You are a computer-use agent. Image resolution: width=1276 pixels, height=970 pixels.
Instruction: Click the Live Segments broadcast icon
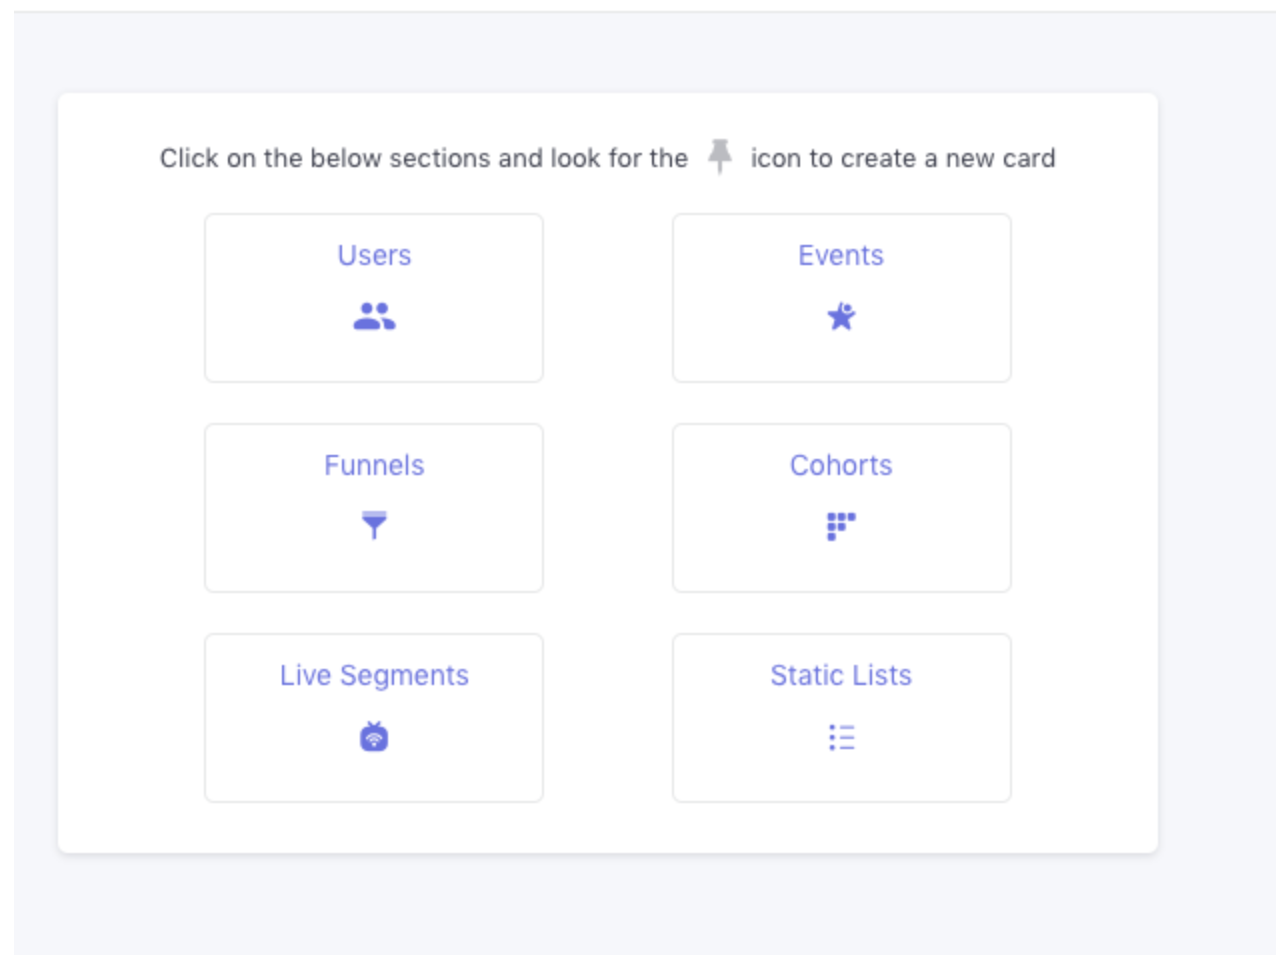pyautogui.click(x=374, y=737)
